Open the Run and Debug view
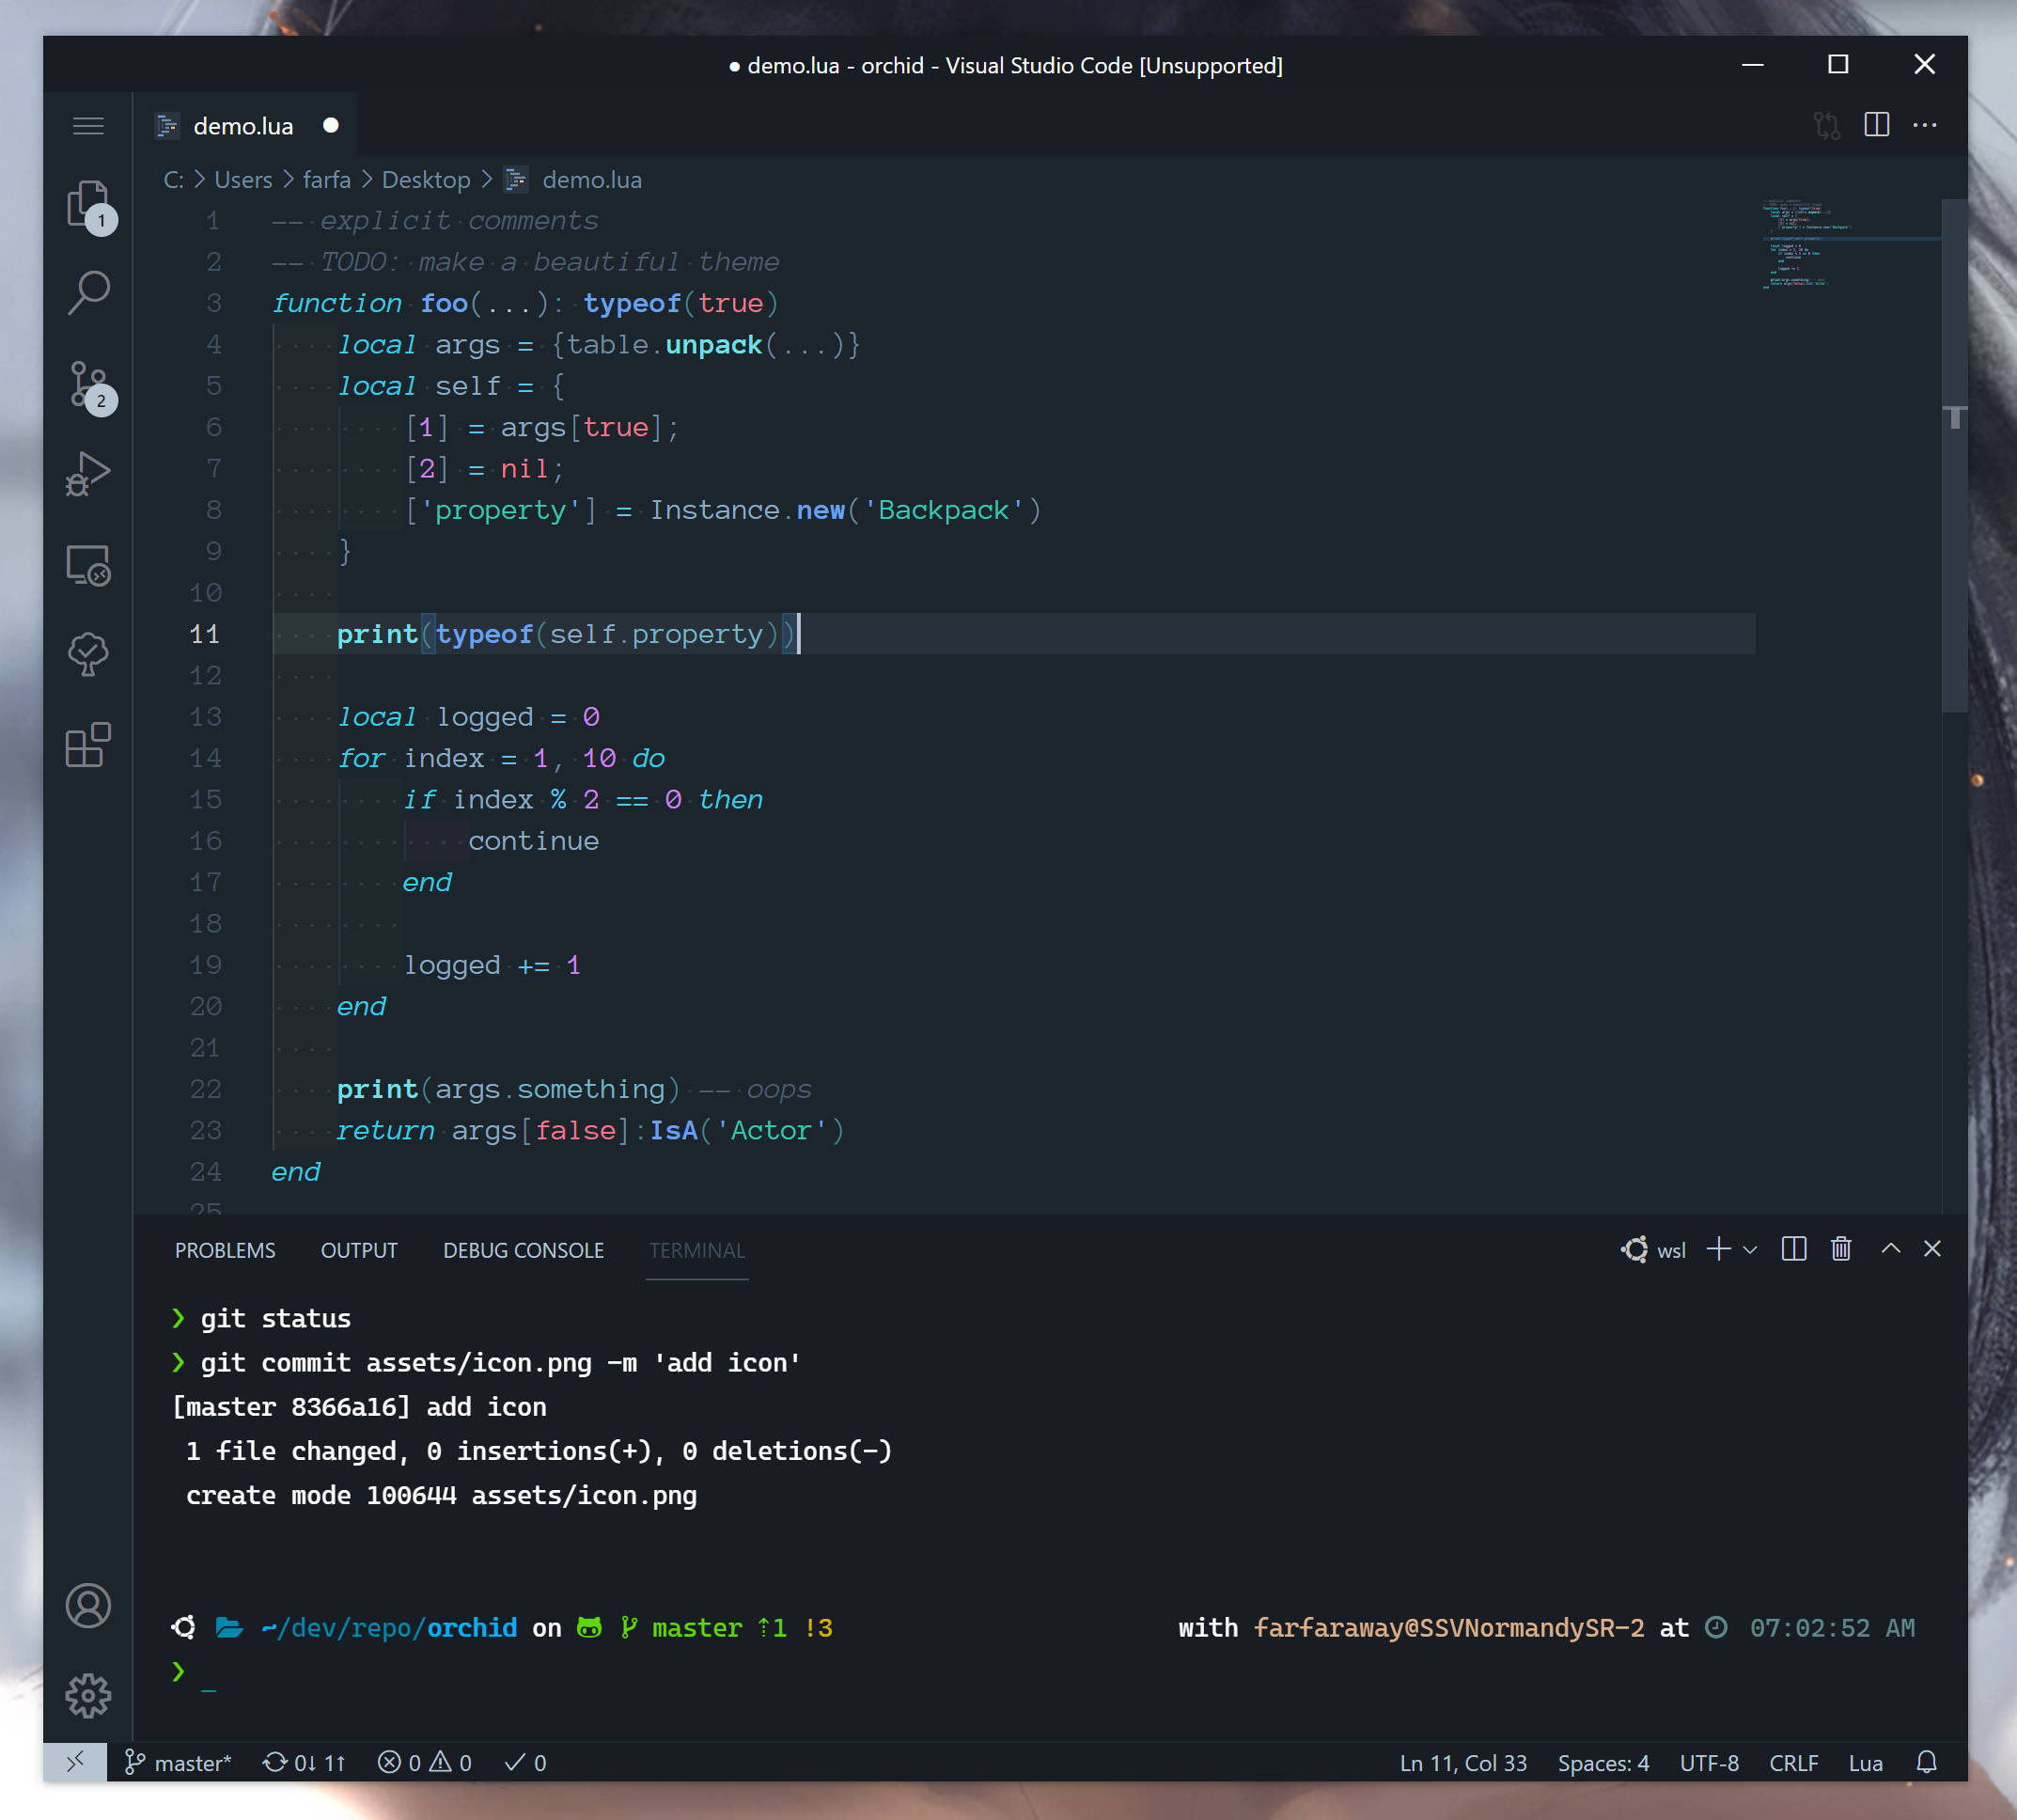The height and width of the screenshot is (1820, 2017). click(88, 474)
